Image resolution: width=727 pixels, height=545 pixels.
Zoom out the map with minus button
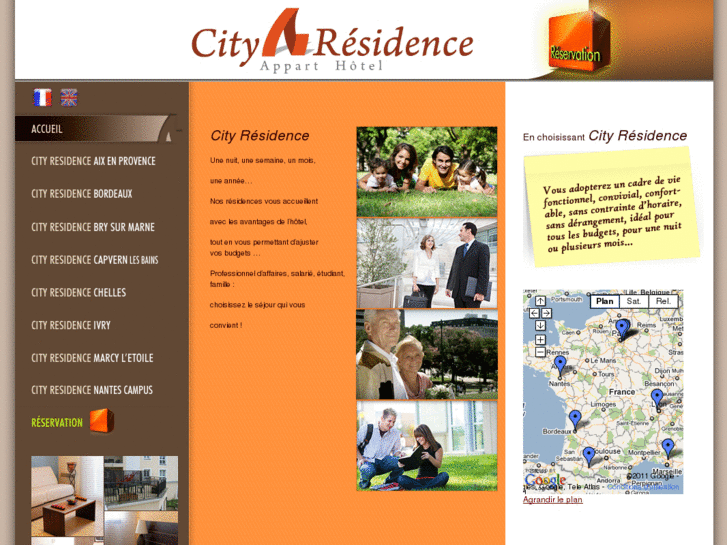pos(540,352)
